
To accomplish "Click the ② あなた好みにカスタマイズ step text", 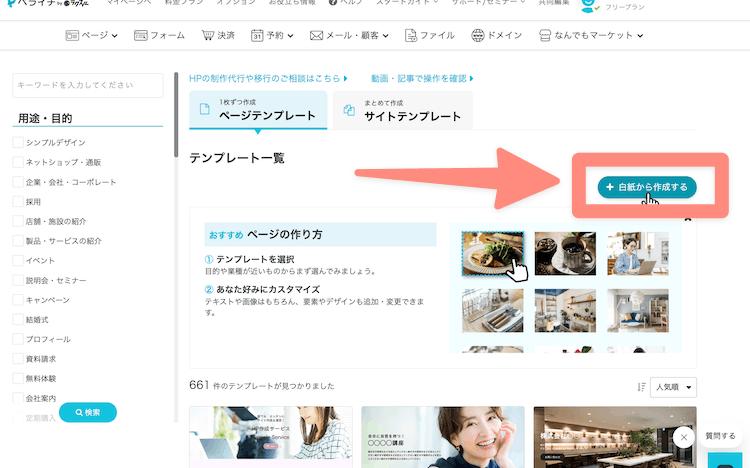I will [262, 290].
